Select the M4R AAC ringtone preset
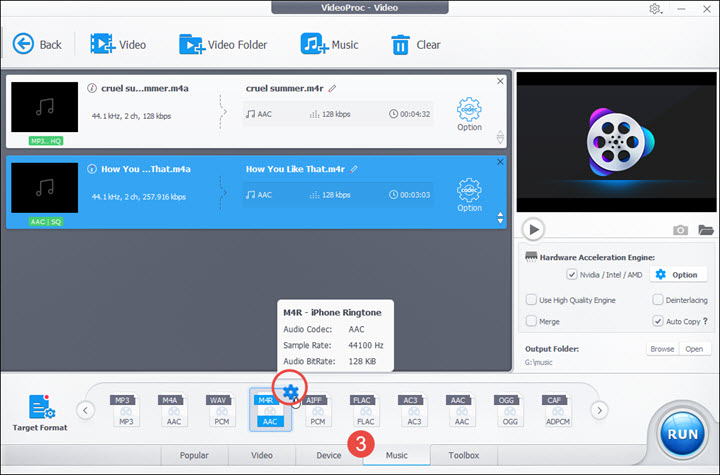The width and height of the screenshot is (720, 475). click(x=270, y=410)
